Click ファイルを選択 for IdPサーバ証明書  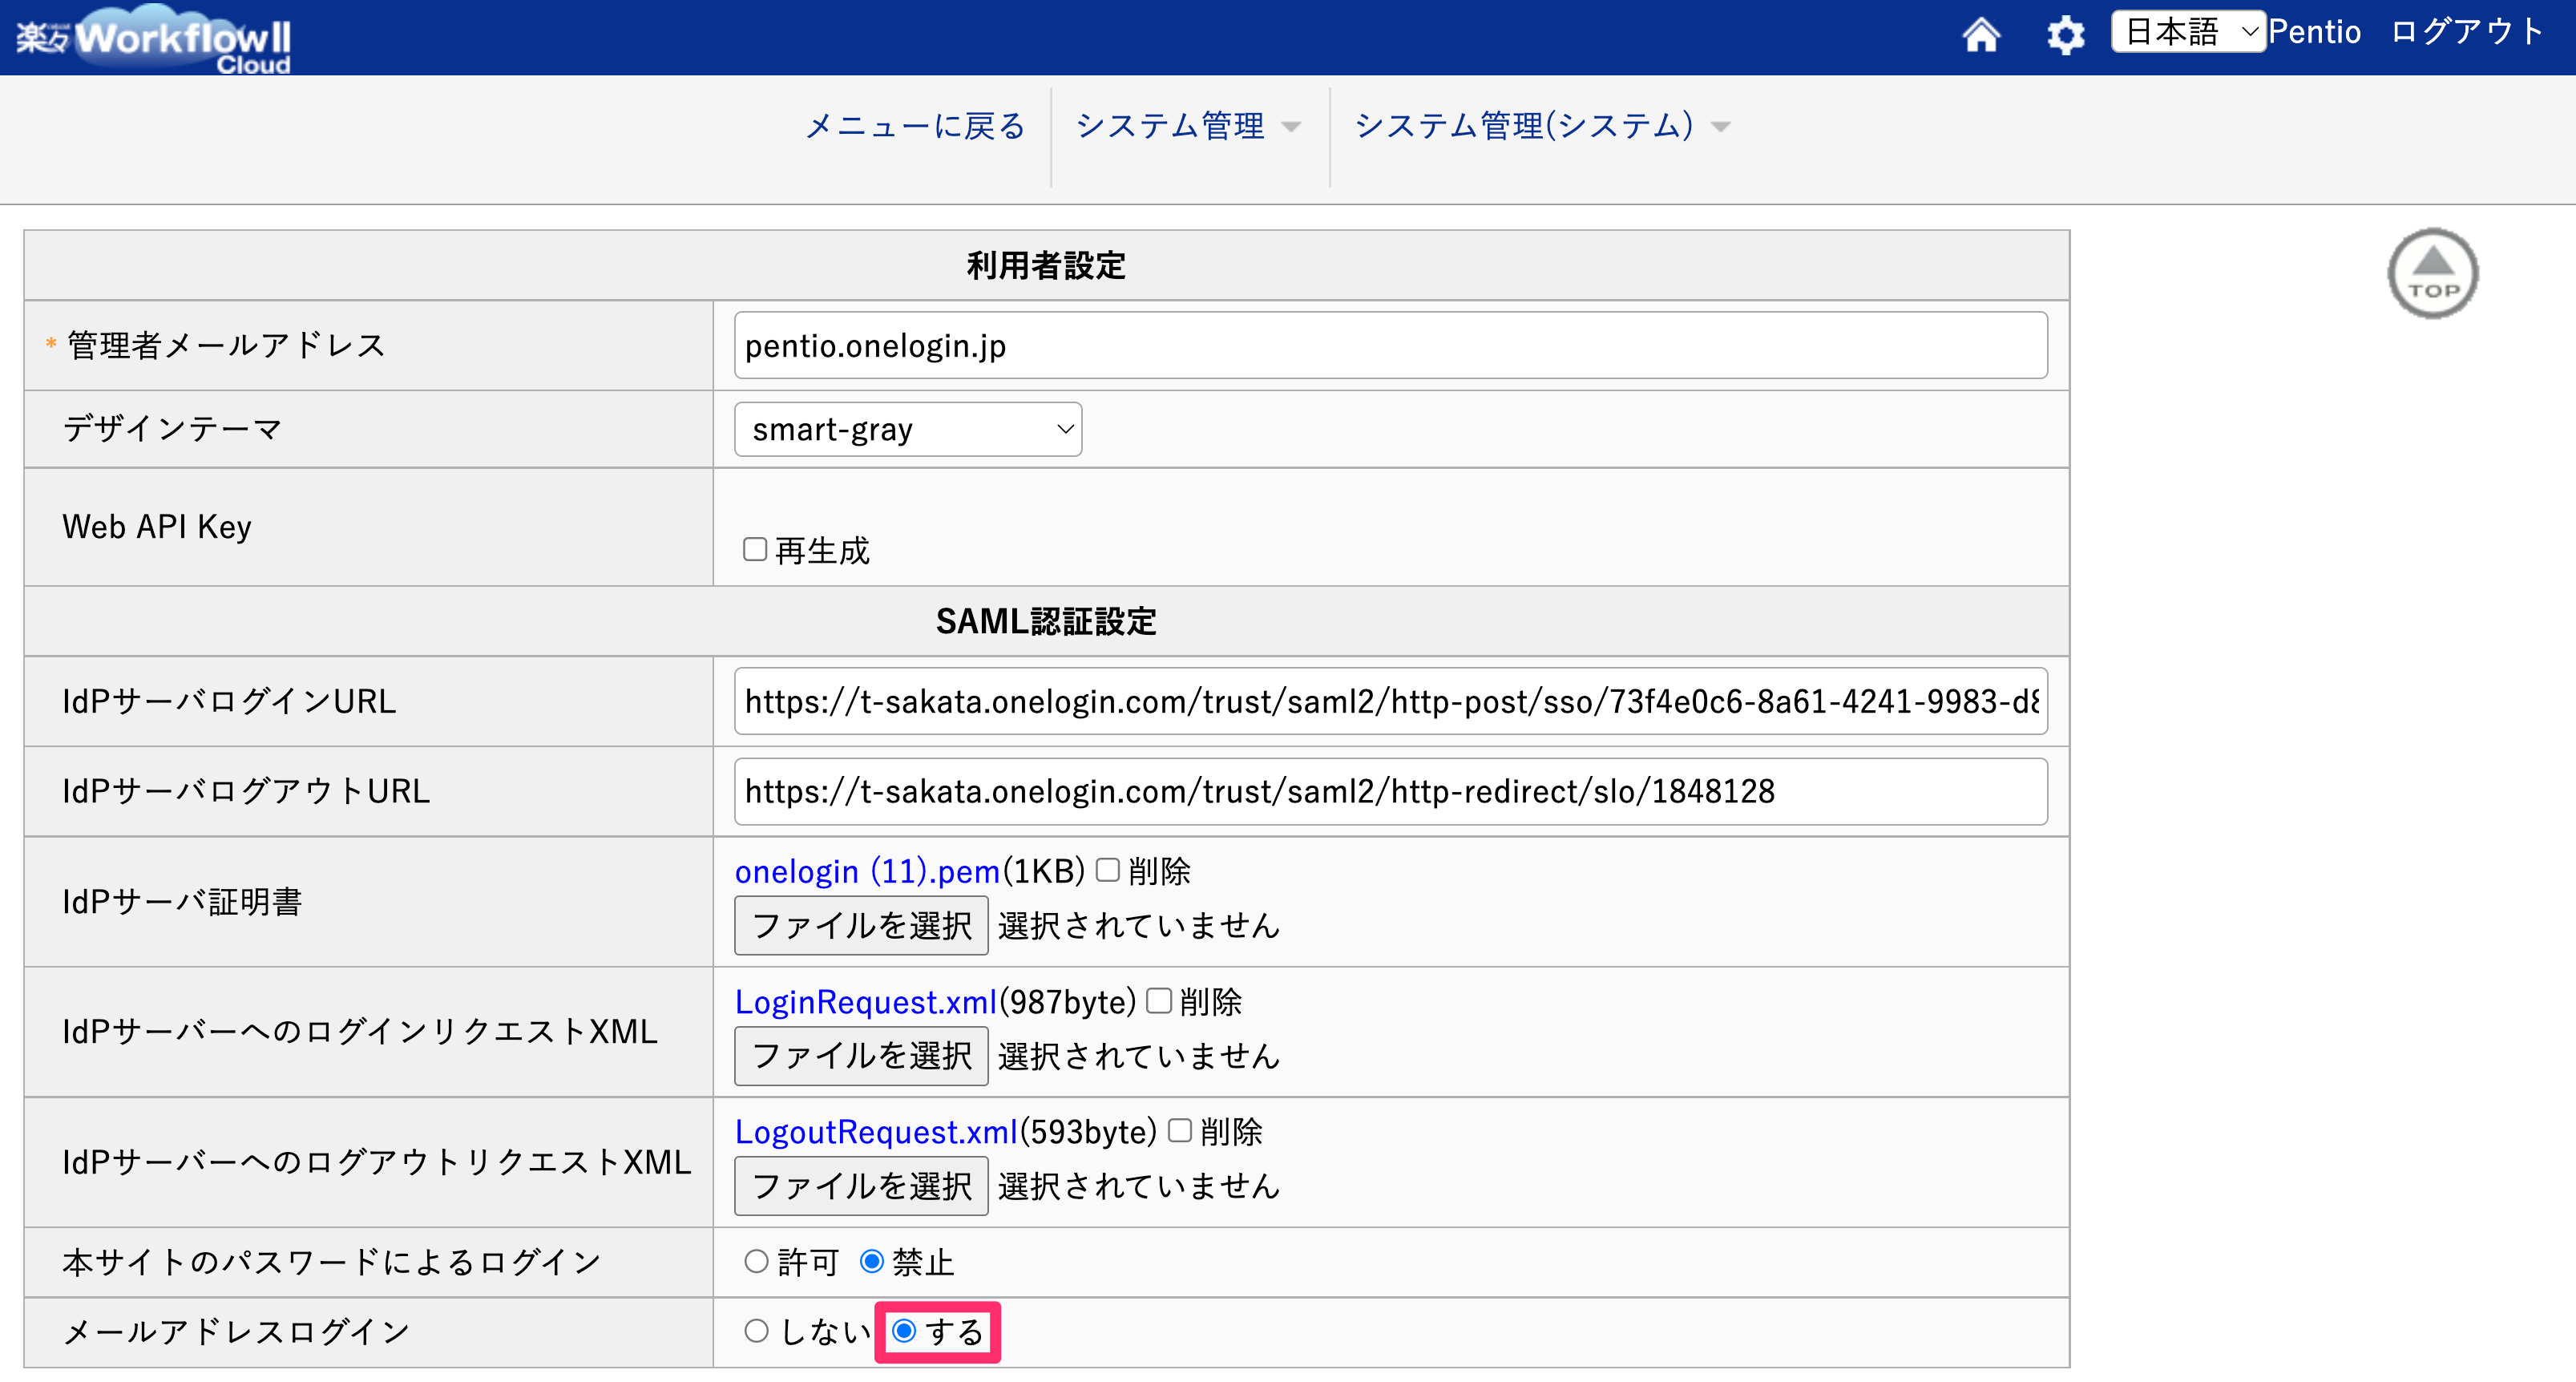click(x=861, y=925)
